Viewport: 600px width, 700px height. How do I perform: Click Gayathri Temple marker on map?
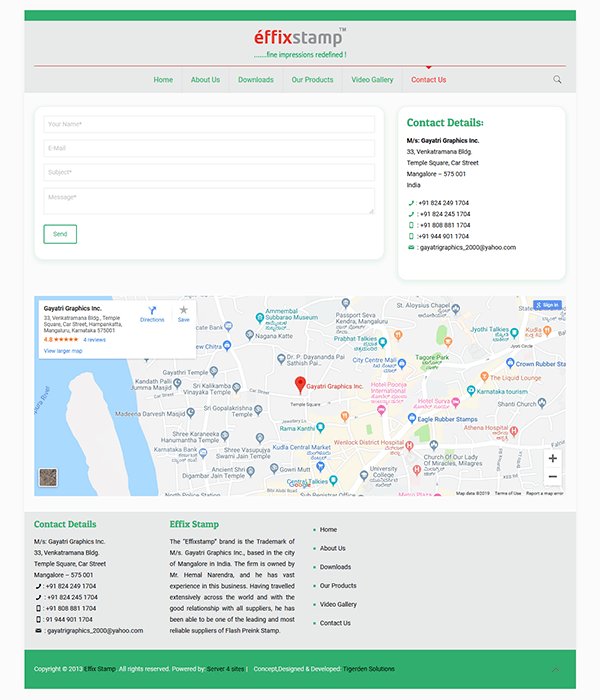(214, 371)
